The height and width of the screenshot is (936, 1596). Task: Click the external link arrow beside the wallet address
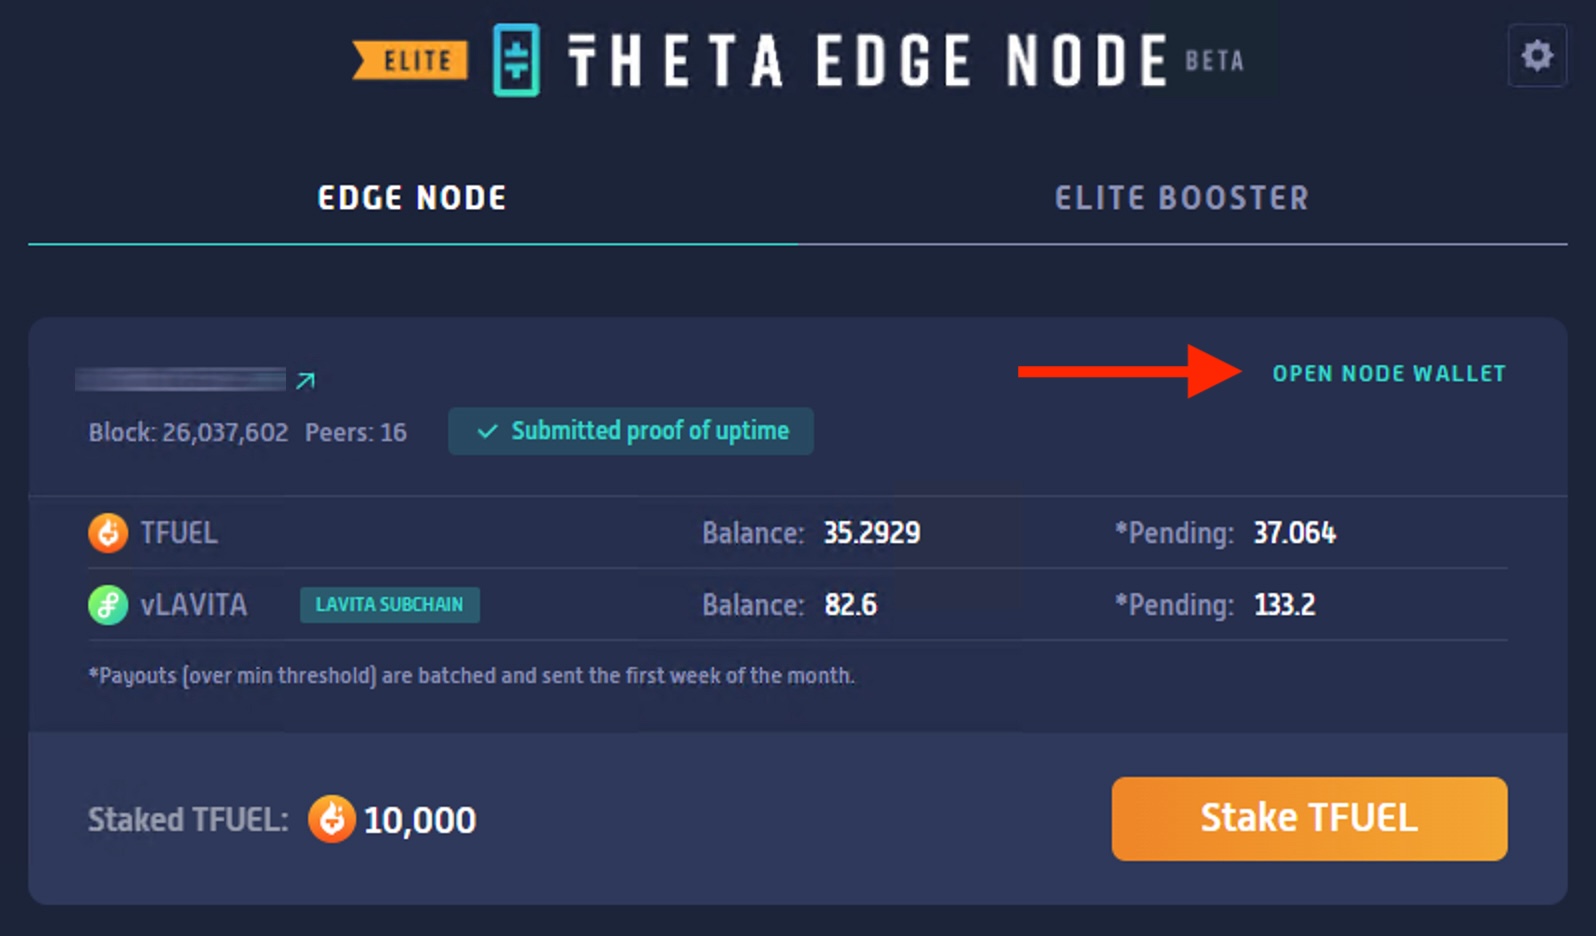pyautogui.click(x=307, y=379)
